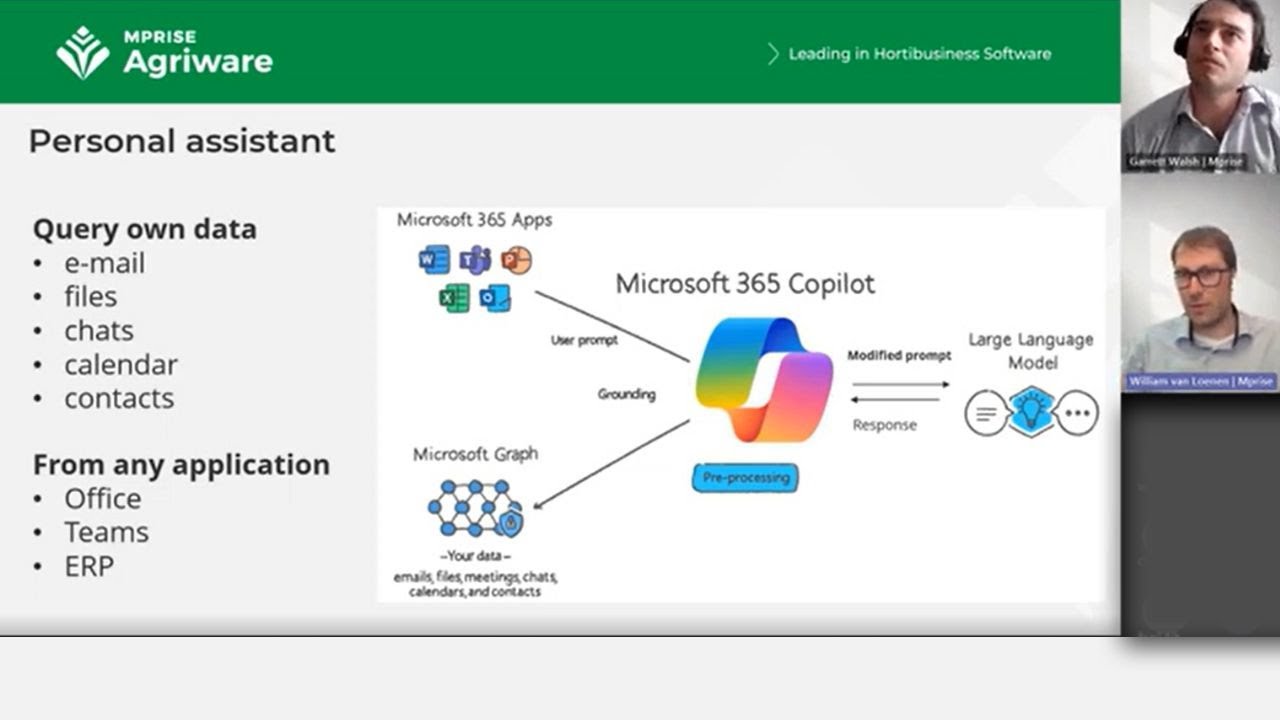Click the 'Personal assistant' slide title
Image resolution: width=1280 pixels, height=720 pixels.
182,141
